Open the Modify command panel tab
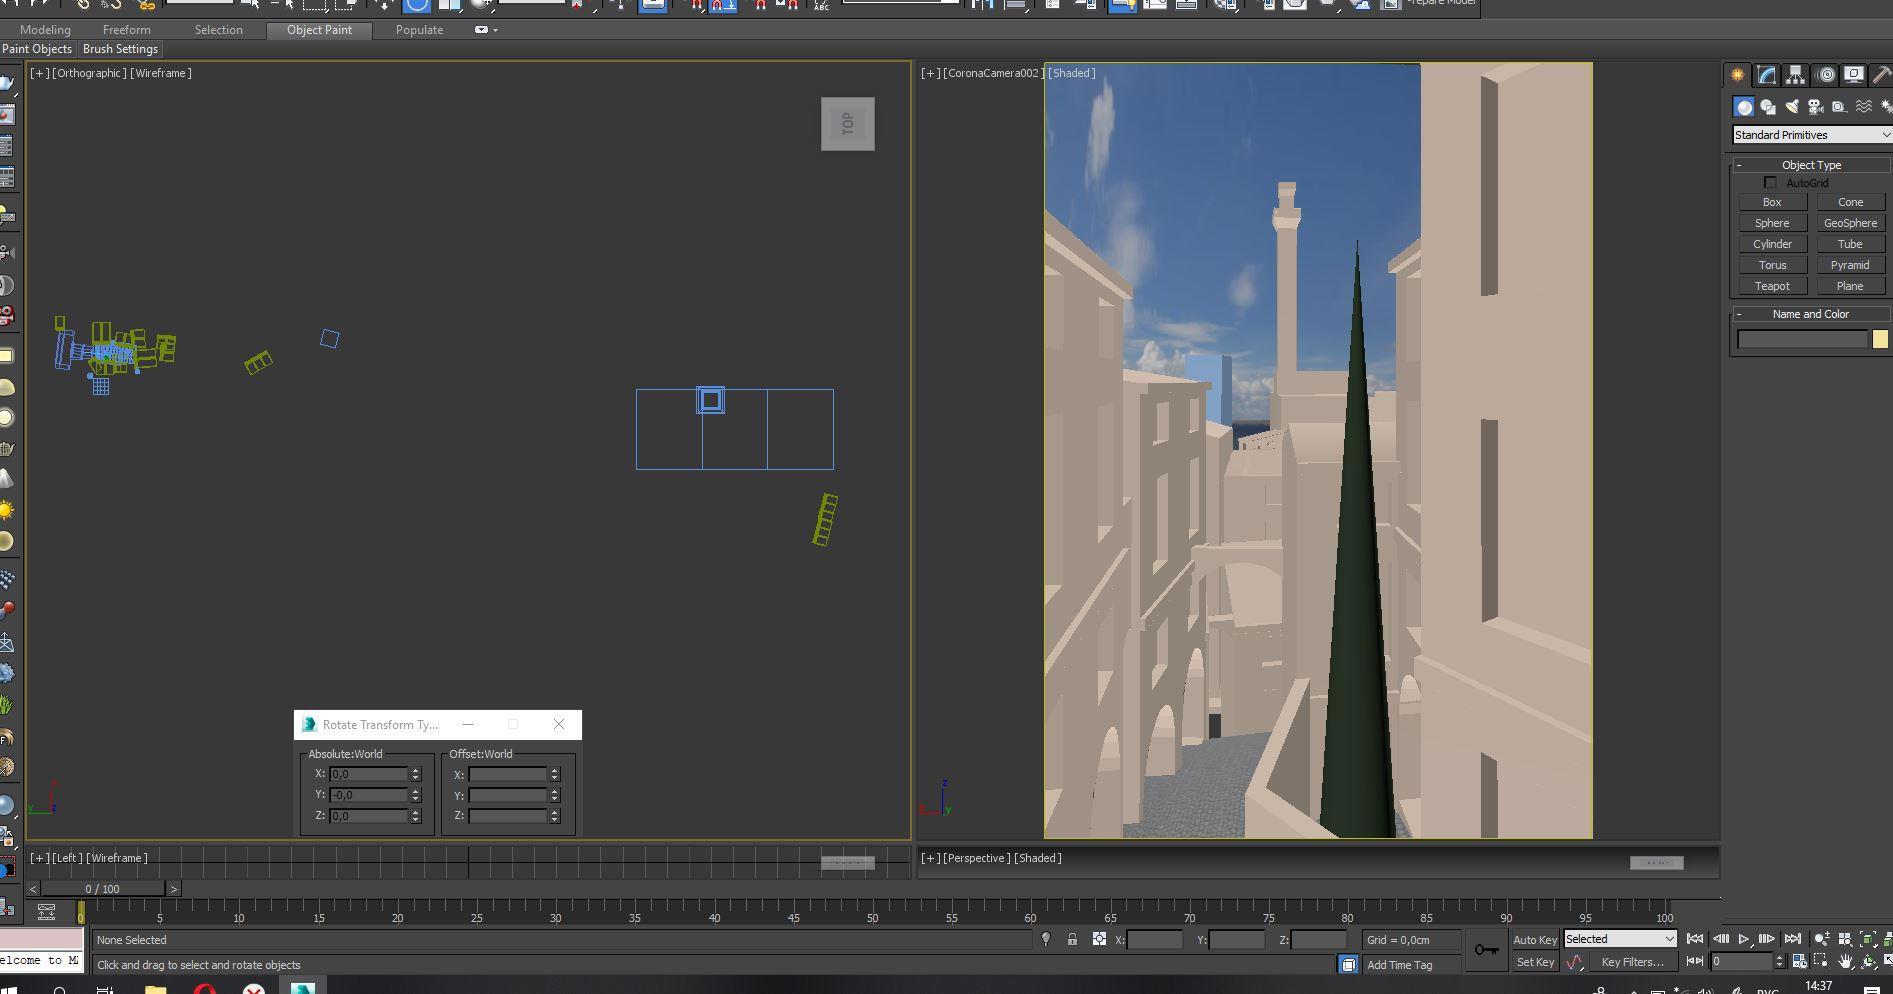Viewport: 1893px width, 994px height. (x=1767, y=75)
